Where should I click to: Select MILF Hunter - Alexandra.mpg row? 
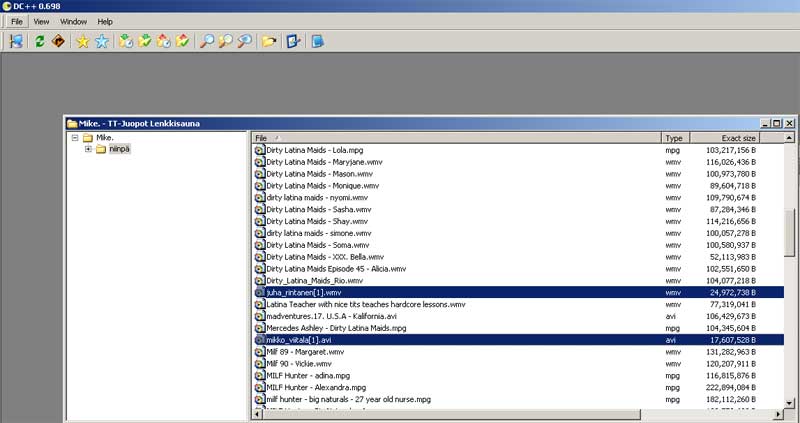(518, 387)
